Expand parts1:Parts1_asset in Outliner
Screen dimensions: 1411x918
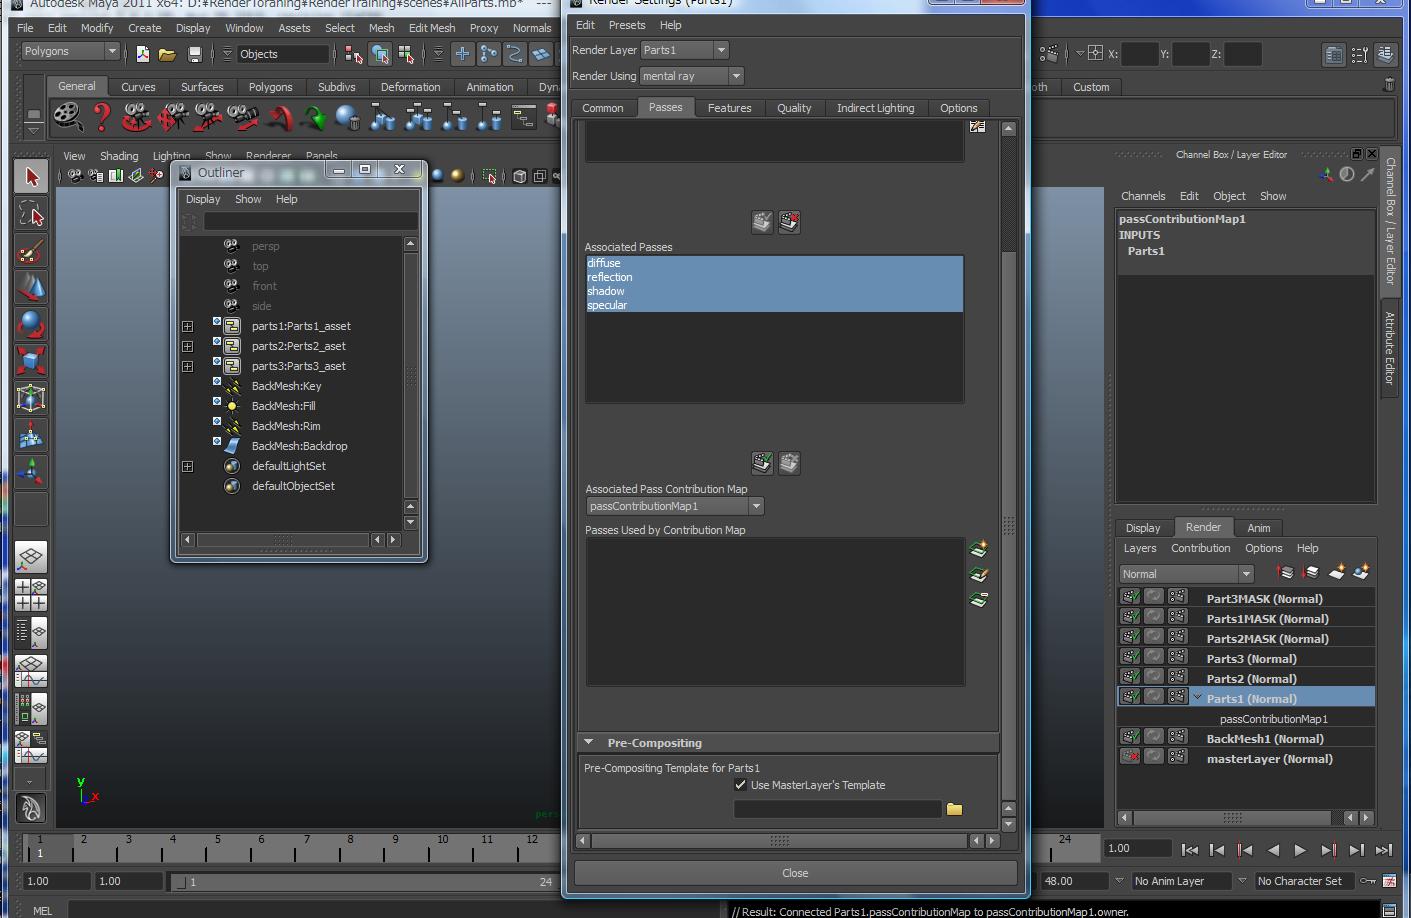point(187,326)
